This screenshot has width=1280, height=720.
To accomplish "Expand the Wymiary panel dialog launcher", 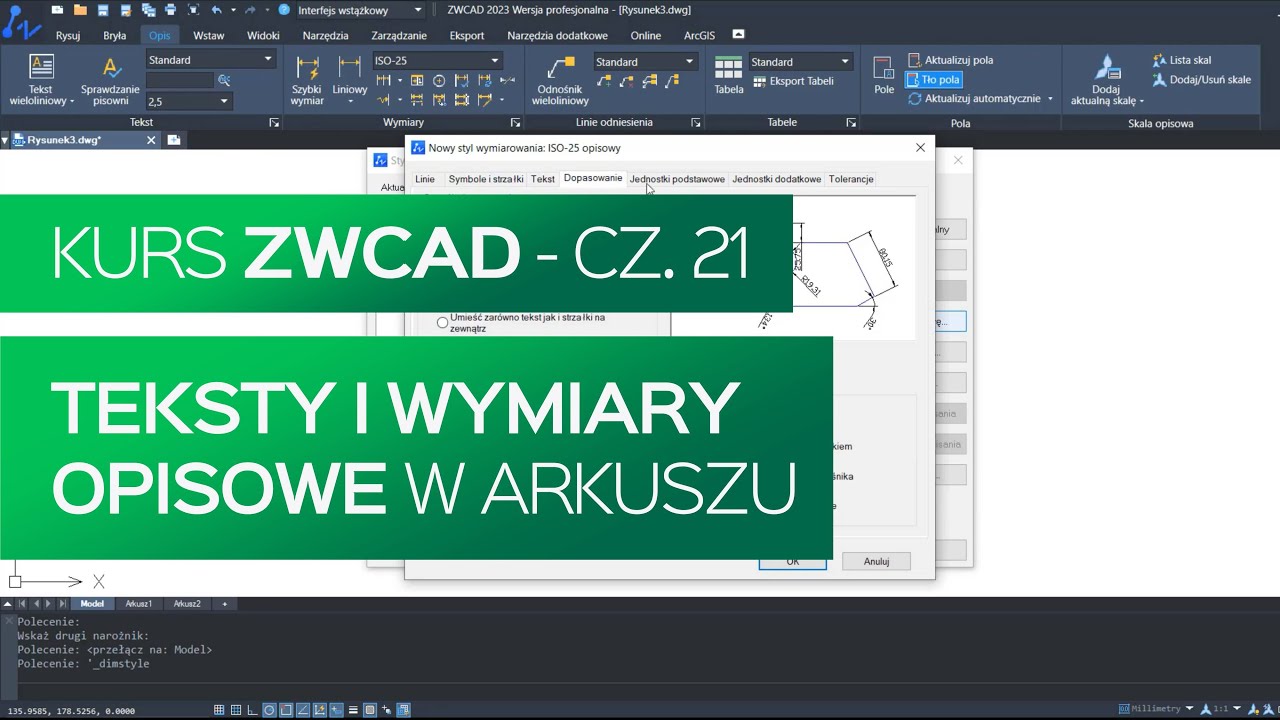I will 516,123.
